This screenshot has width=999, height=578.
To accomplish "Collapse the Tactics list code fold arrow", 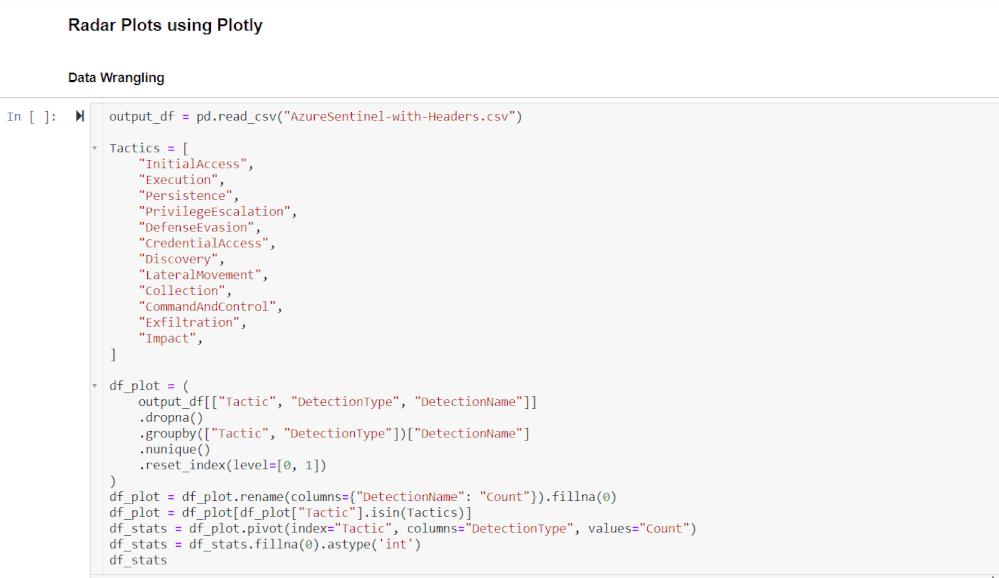I will pos(94,148).
